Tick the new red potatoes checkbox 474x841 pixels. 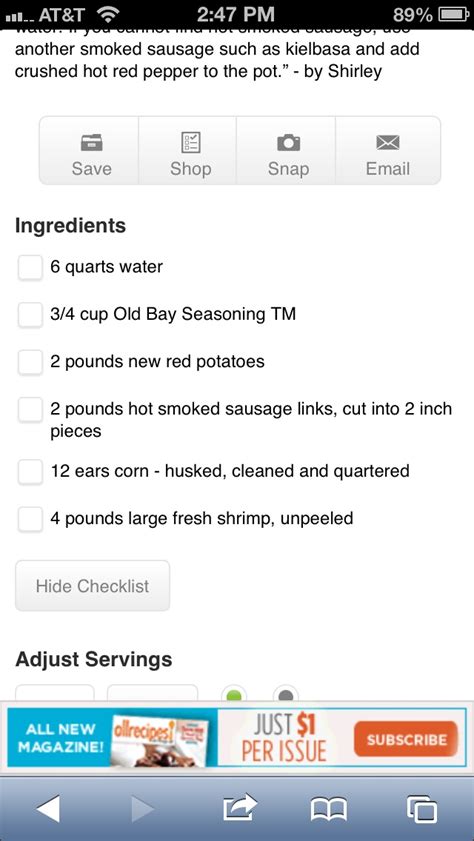tap(30, 362)
